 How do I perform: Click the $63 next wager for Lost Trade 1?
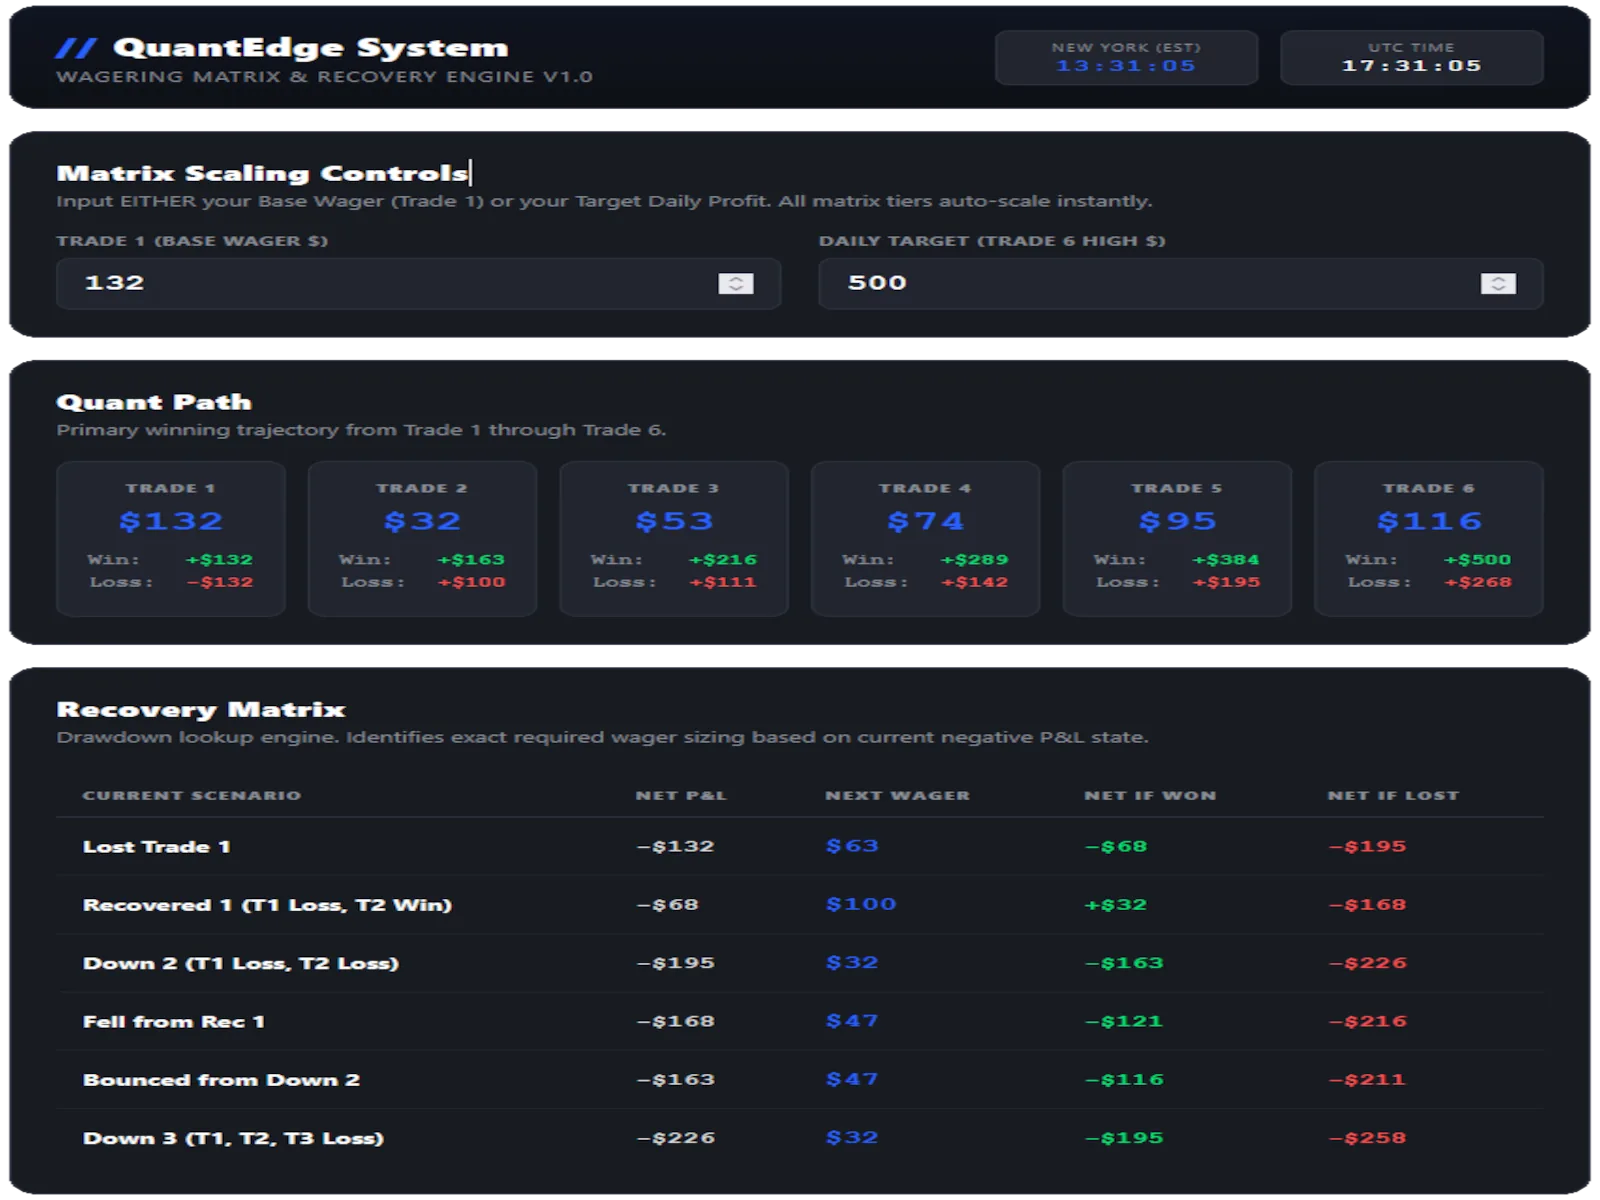tap(852, 846)
